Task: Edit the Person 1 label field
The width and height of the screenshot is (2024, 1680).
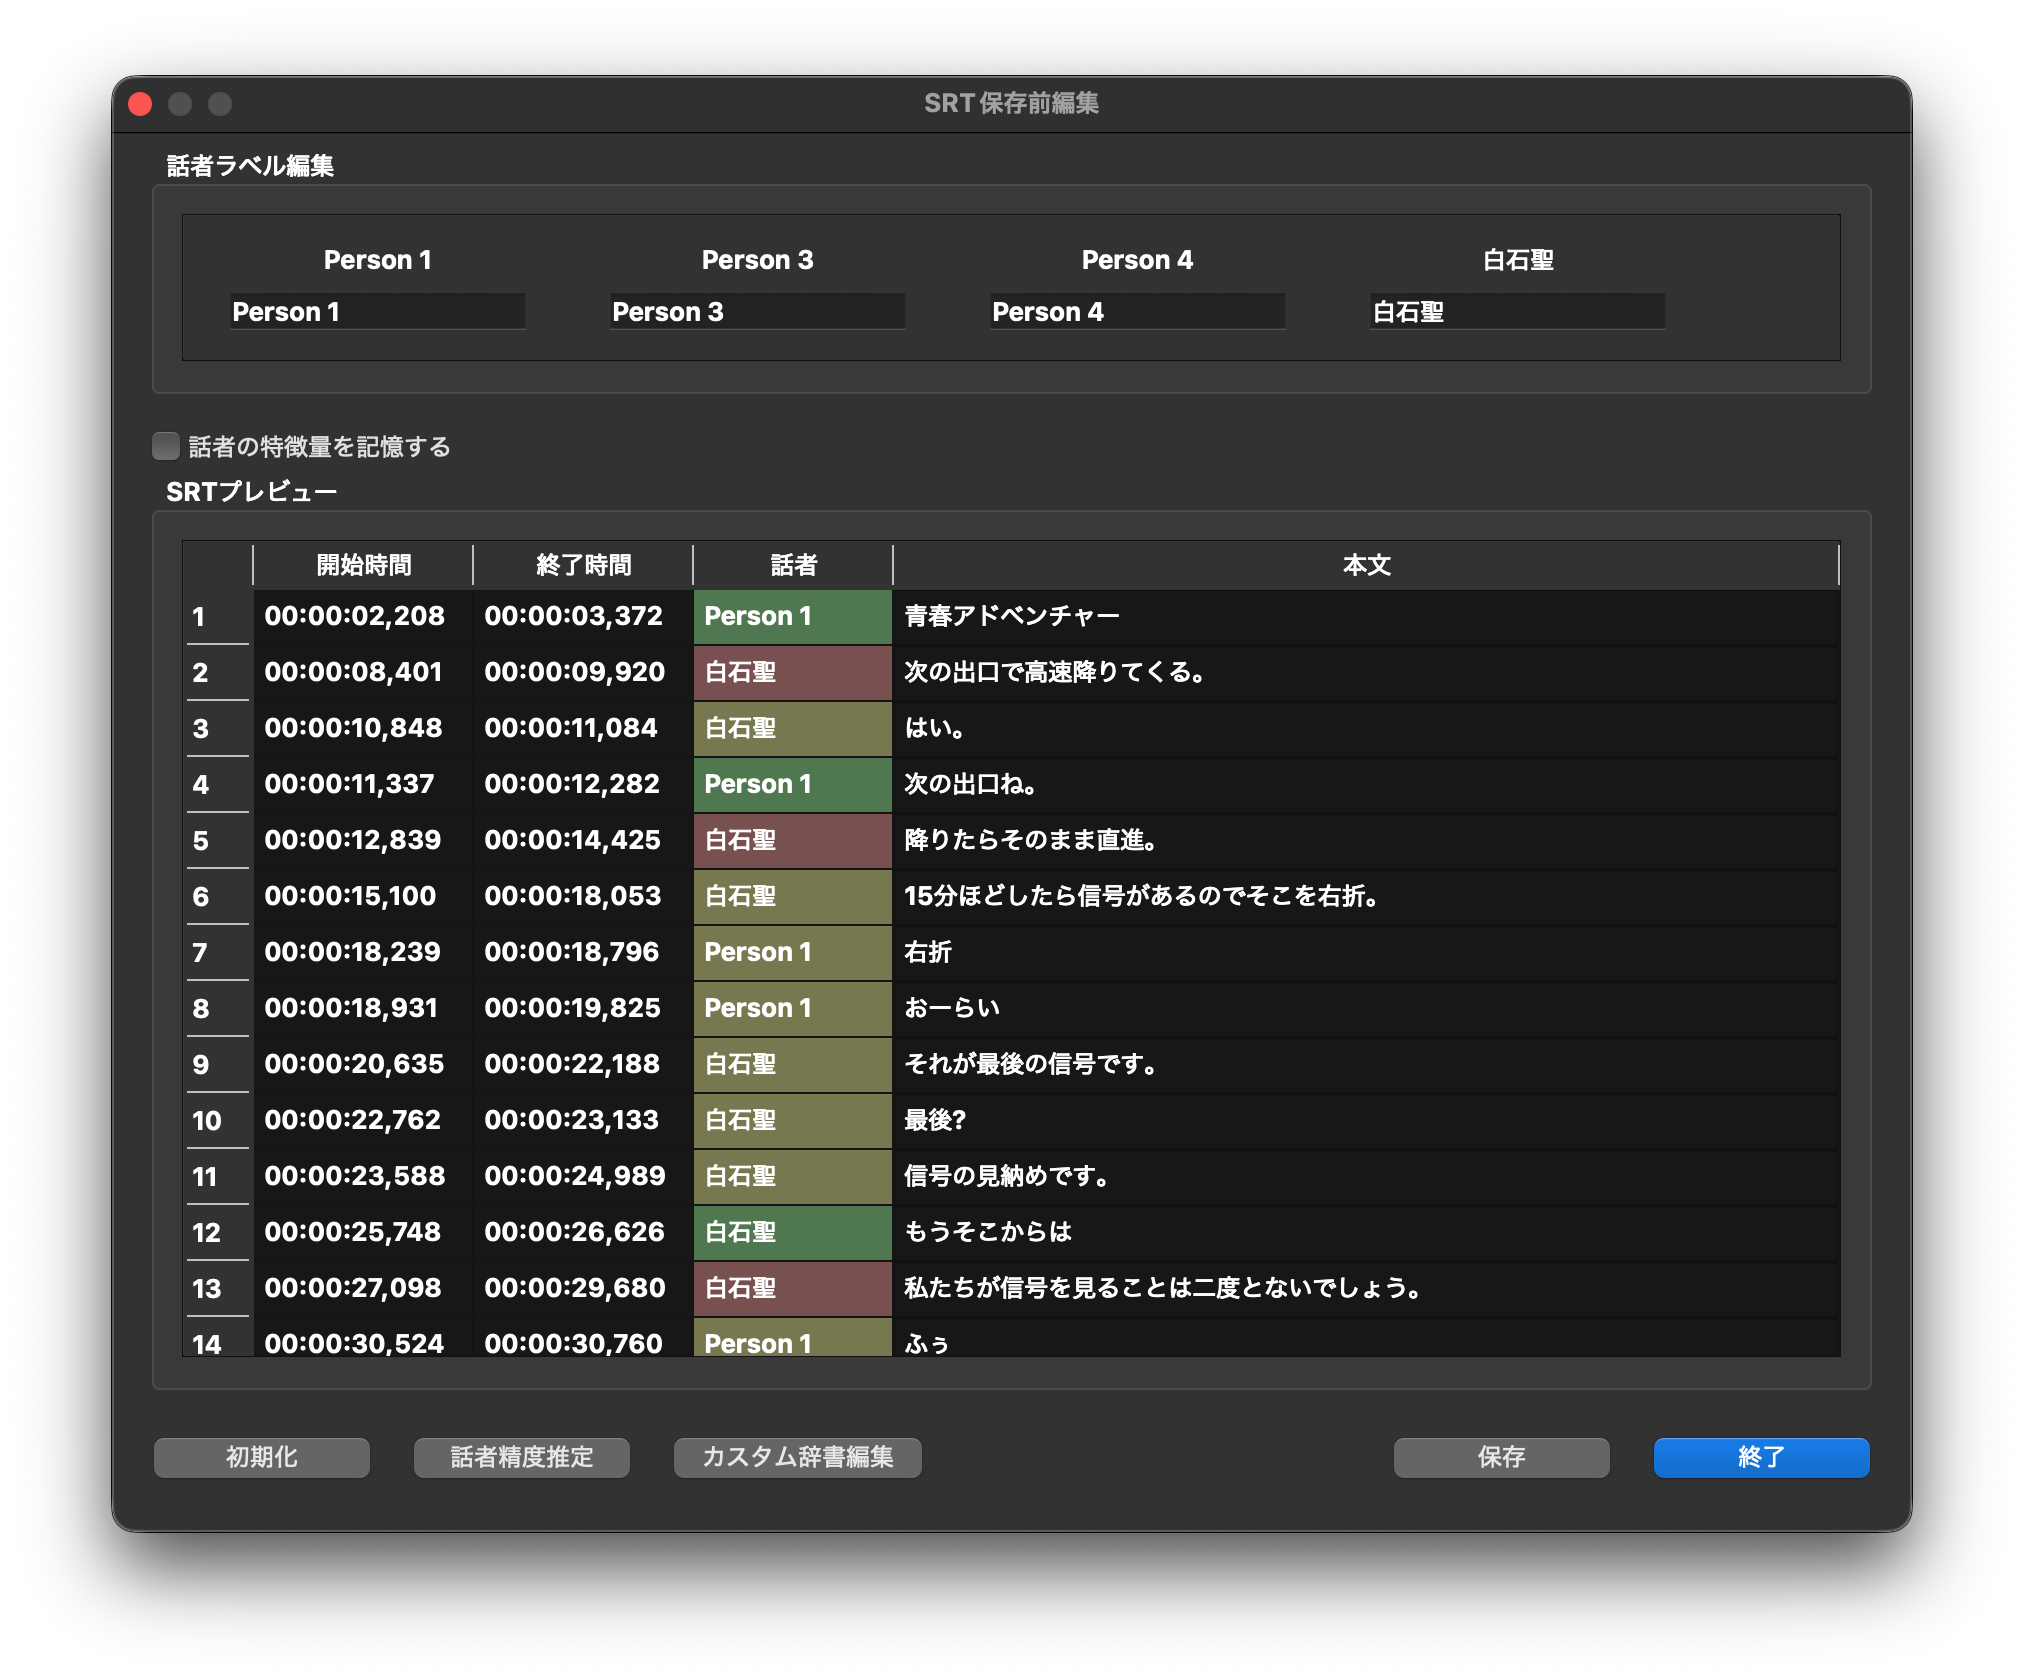Action: click(377, 312)
